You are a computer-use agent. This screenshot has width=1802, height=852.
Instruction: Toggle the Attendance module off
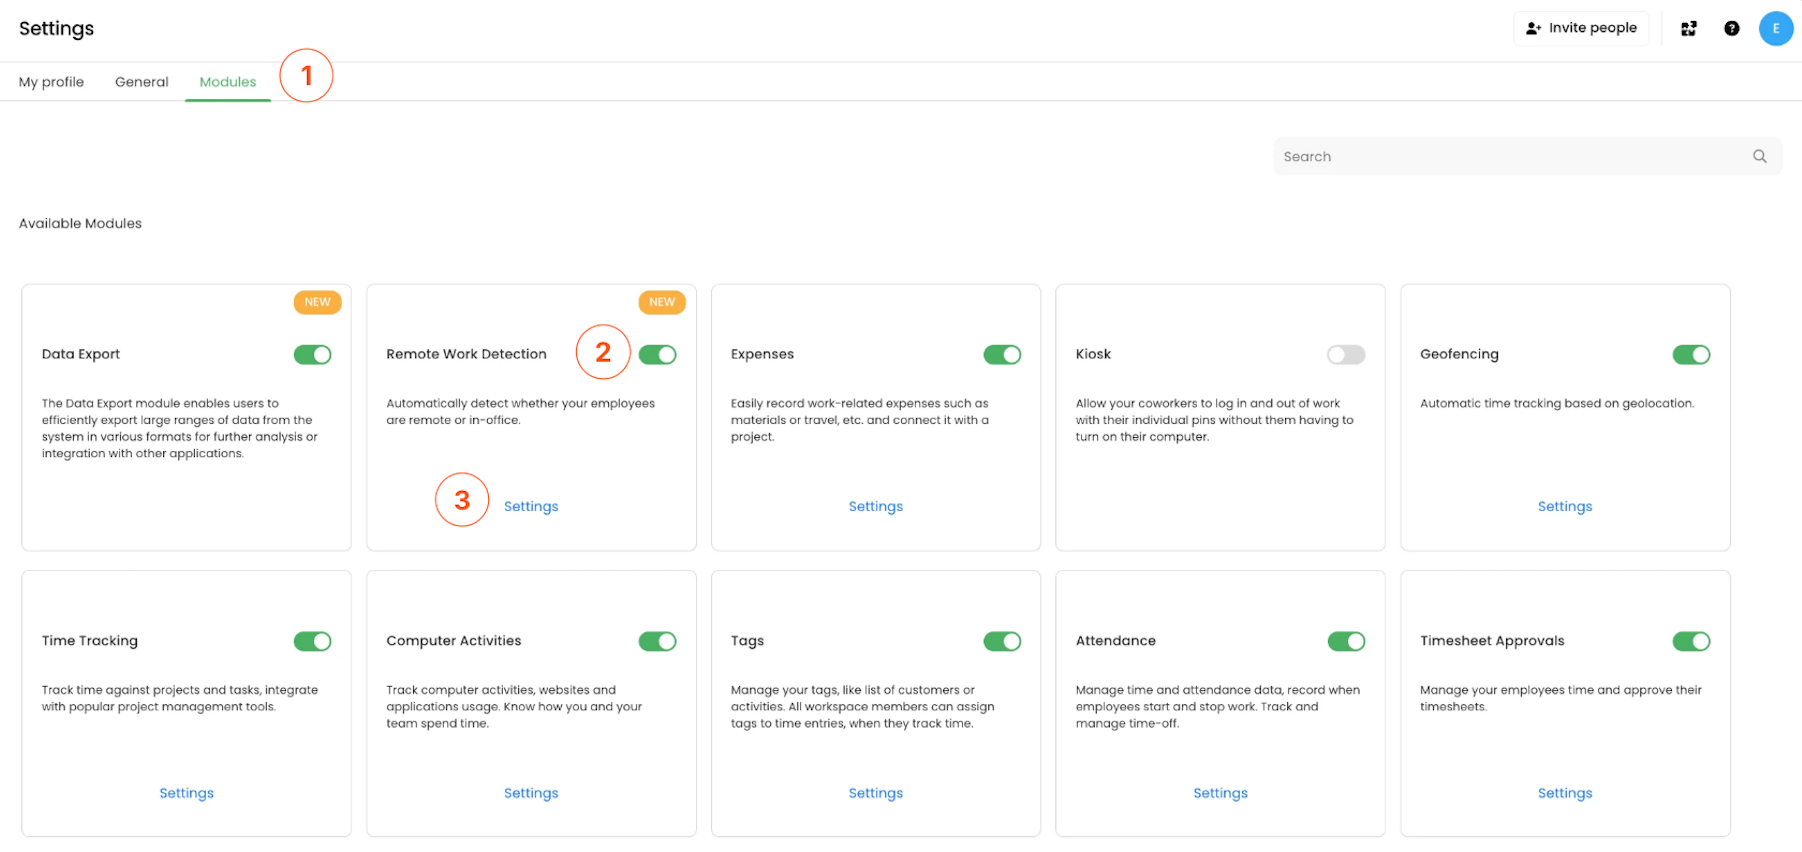coord(1345,641)
